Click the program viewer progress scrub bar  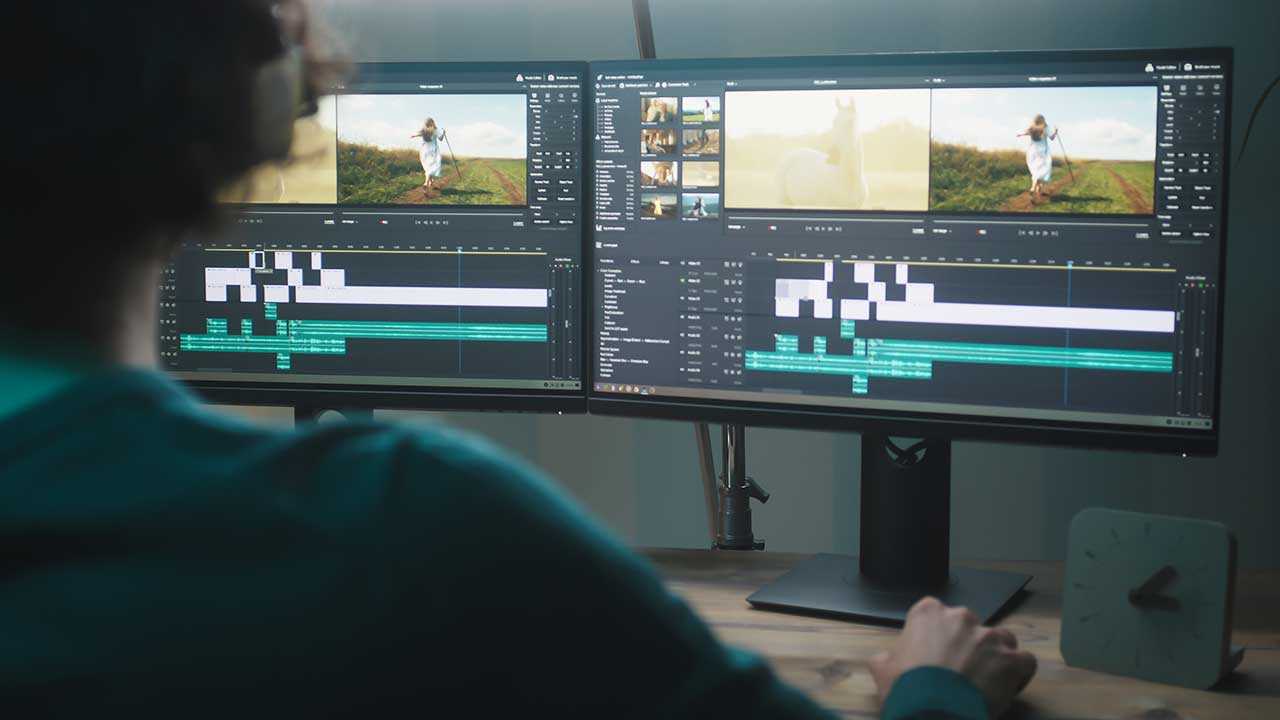coord(1040,222)
